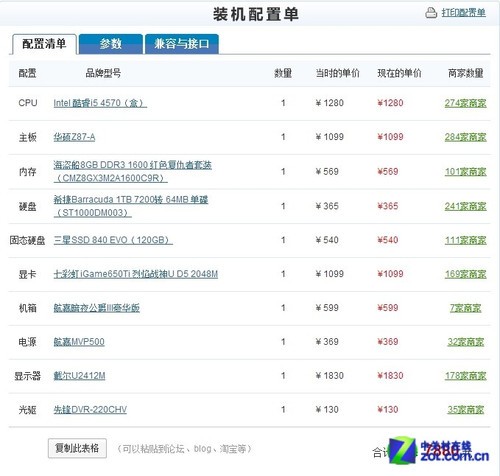Image resolution: width=500 pixels, height=476 pixels.
Task: Click the red ¥365 current price for the hard disk
Action: 387,206
